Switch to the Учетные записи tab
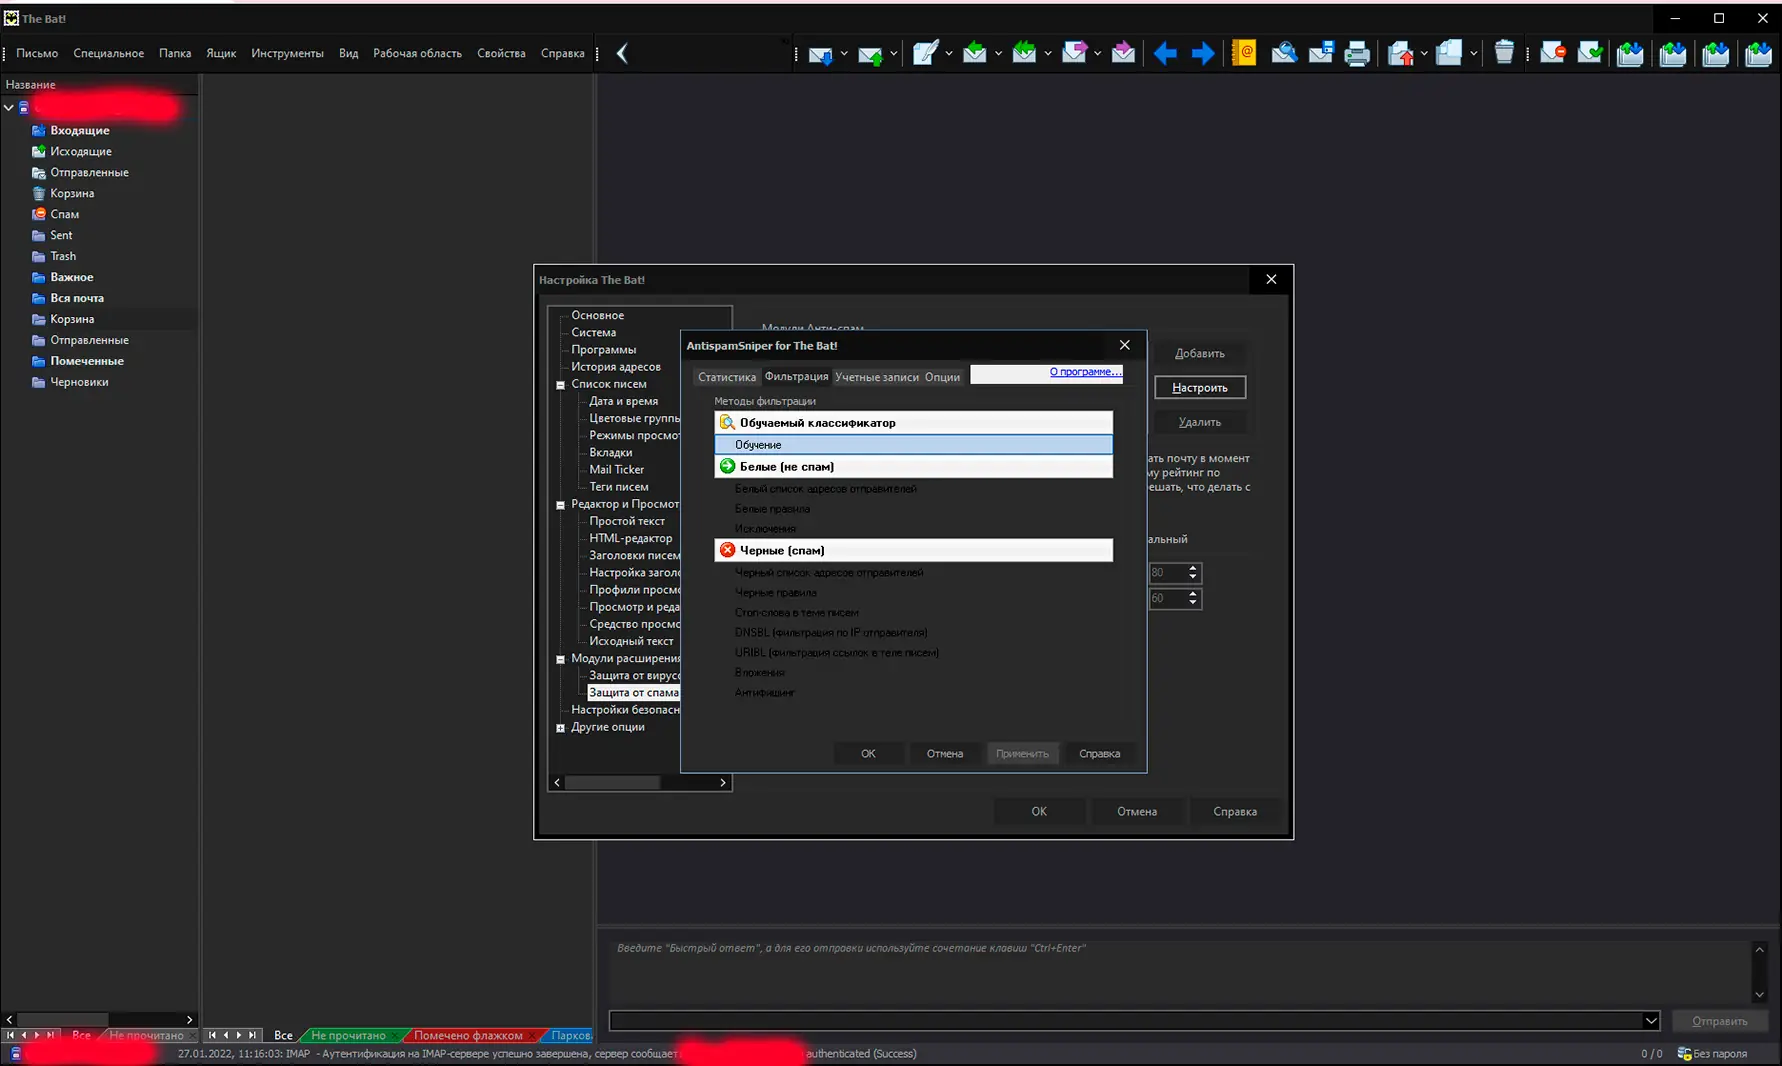 pos(876,377)
